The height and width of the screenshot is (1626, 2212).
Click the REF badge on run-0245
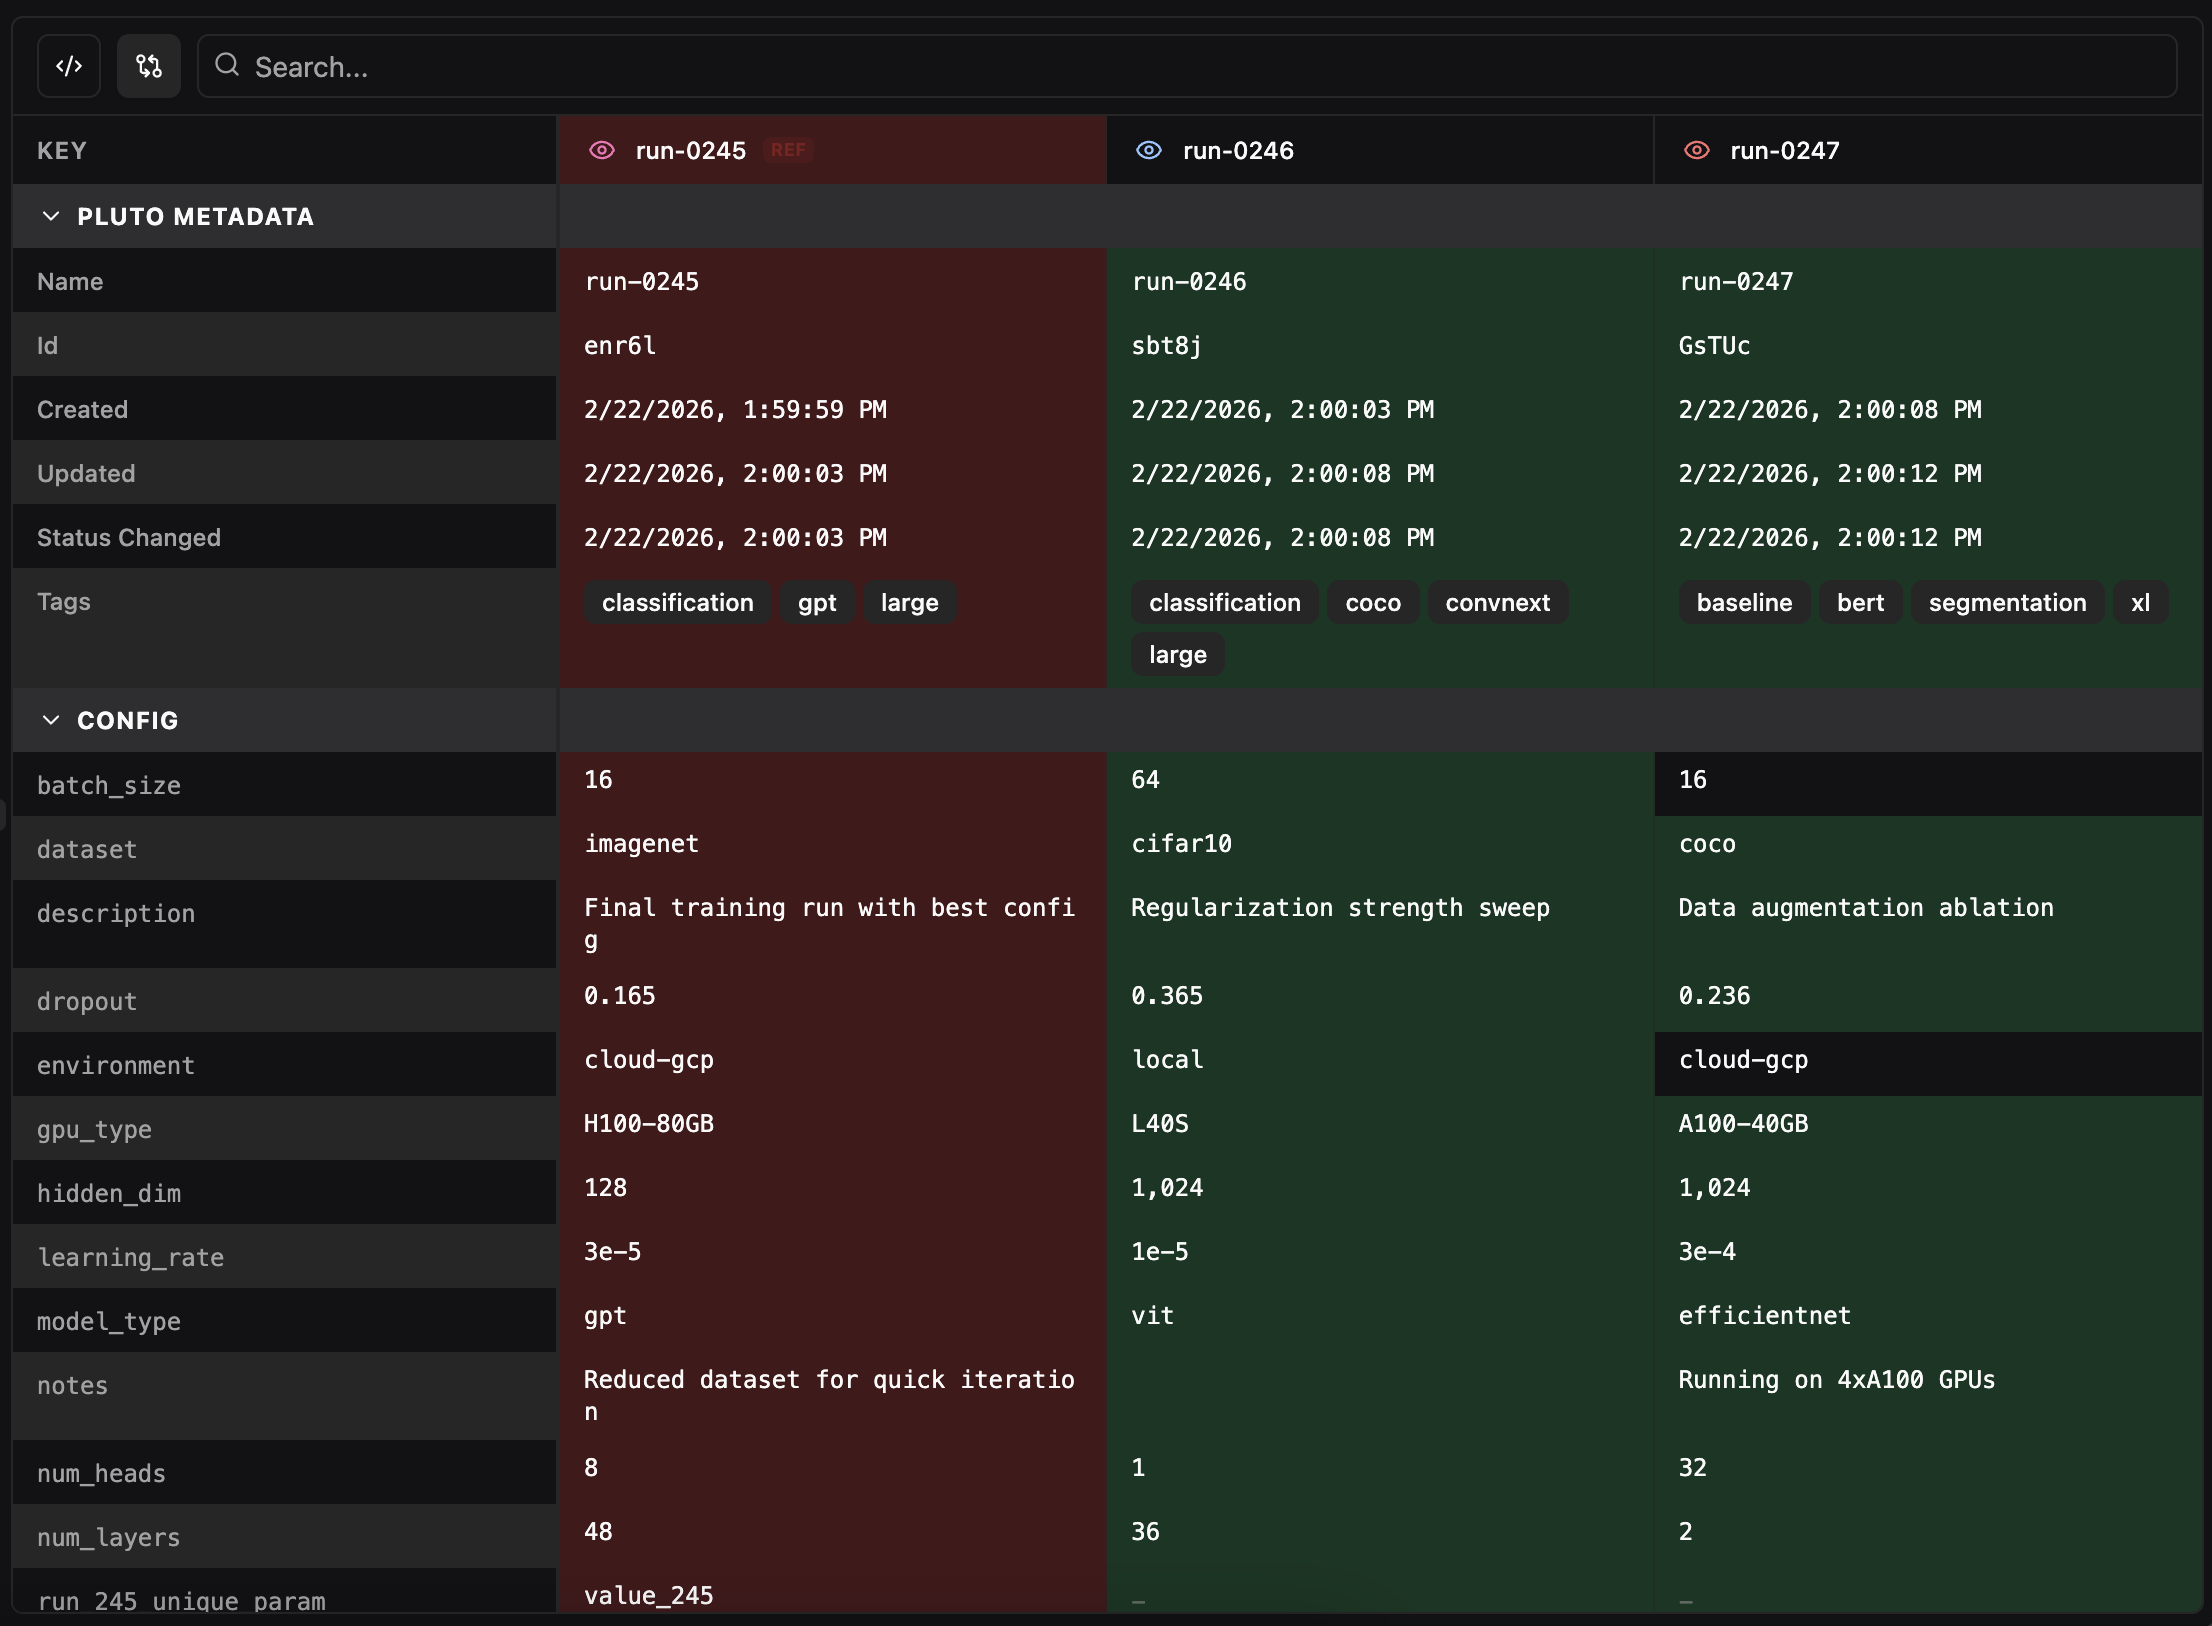(789, 150)
